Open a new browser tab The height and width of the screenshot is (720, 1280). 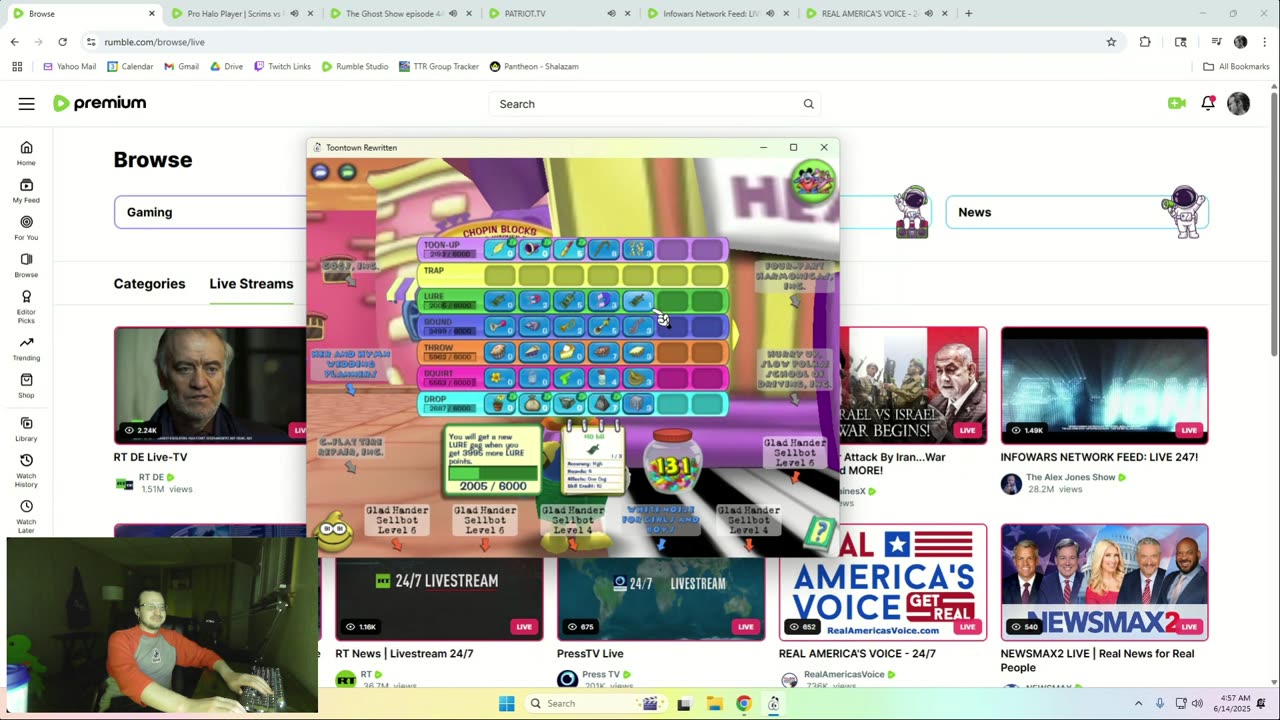(968, 14)
